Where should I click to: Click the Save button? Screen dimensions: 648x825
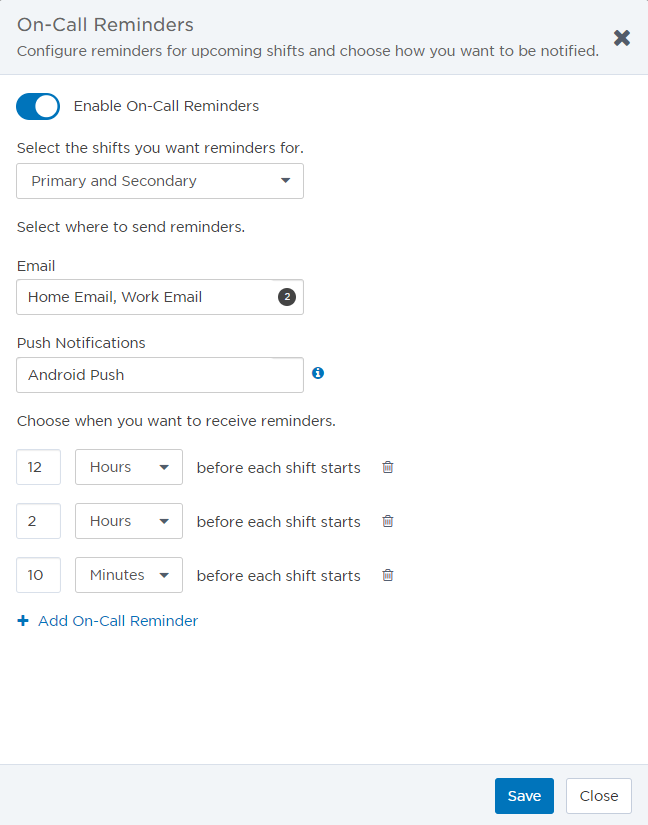(x=524, y=796)
